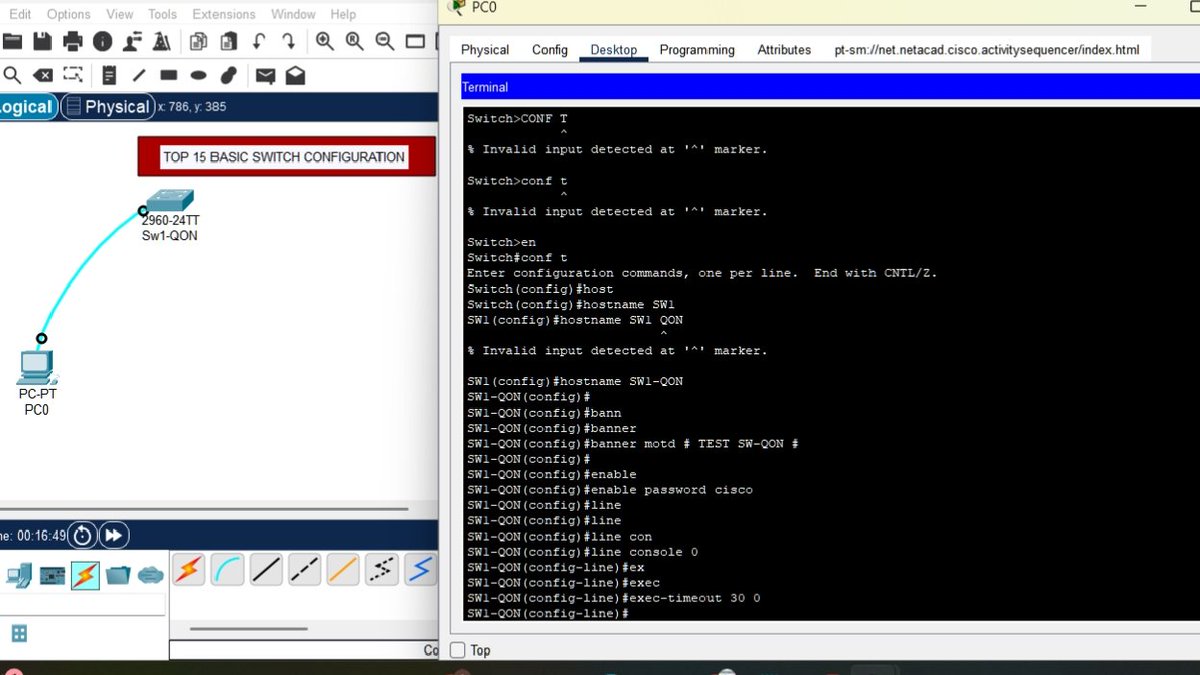Add a Simple PDU with the closed envelope icon
1200x675 pixels.
[x=265, y=75]
